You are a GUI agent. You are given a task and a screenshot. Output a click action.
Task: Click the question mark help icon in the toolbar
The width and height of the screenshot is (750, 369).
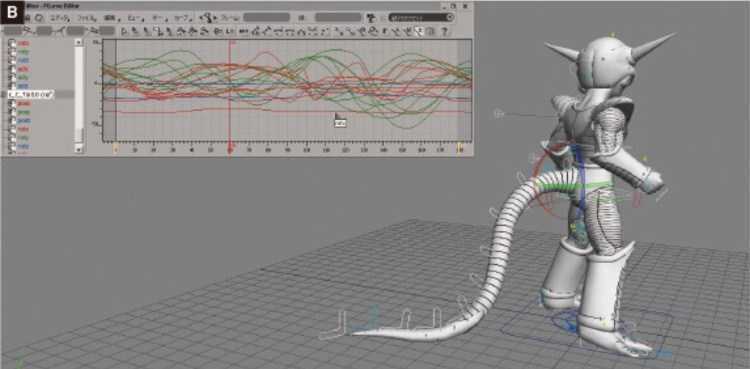pyautogui.click(x=444, y=32)
